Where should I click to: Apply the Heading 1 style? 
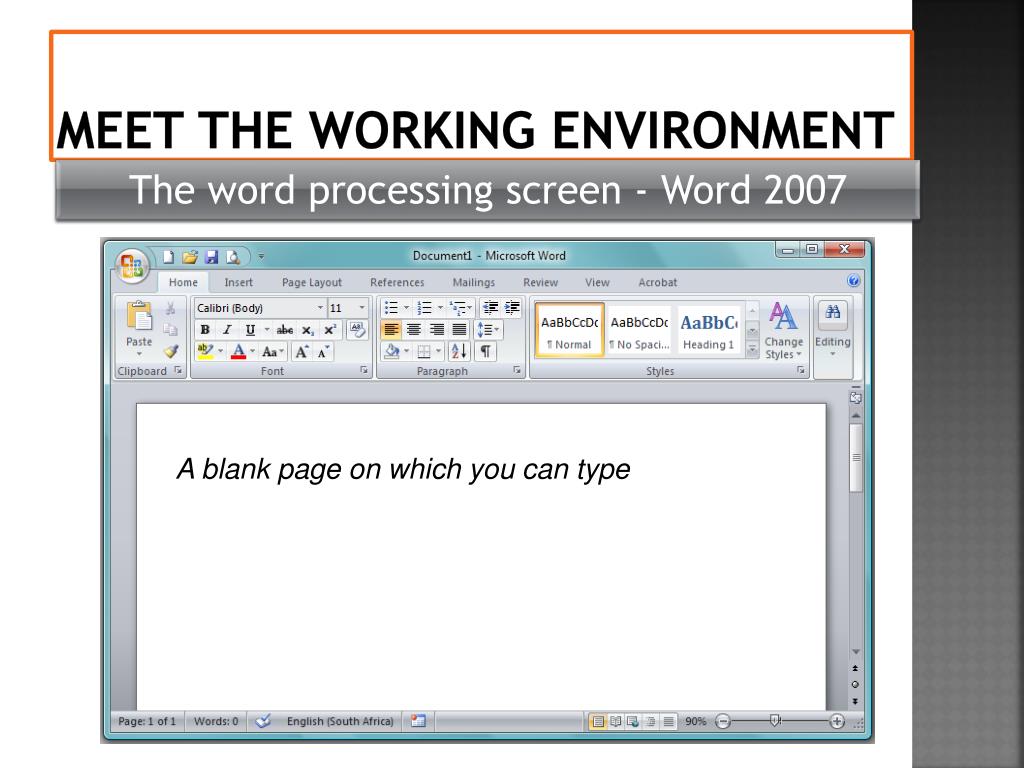coord(709,330)
